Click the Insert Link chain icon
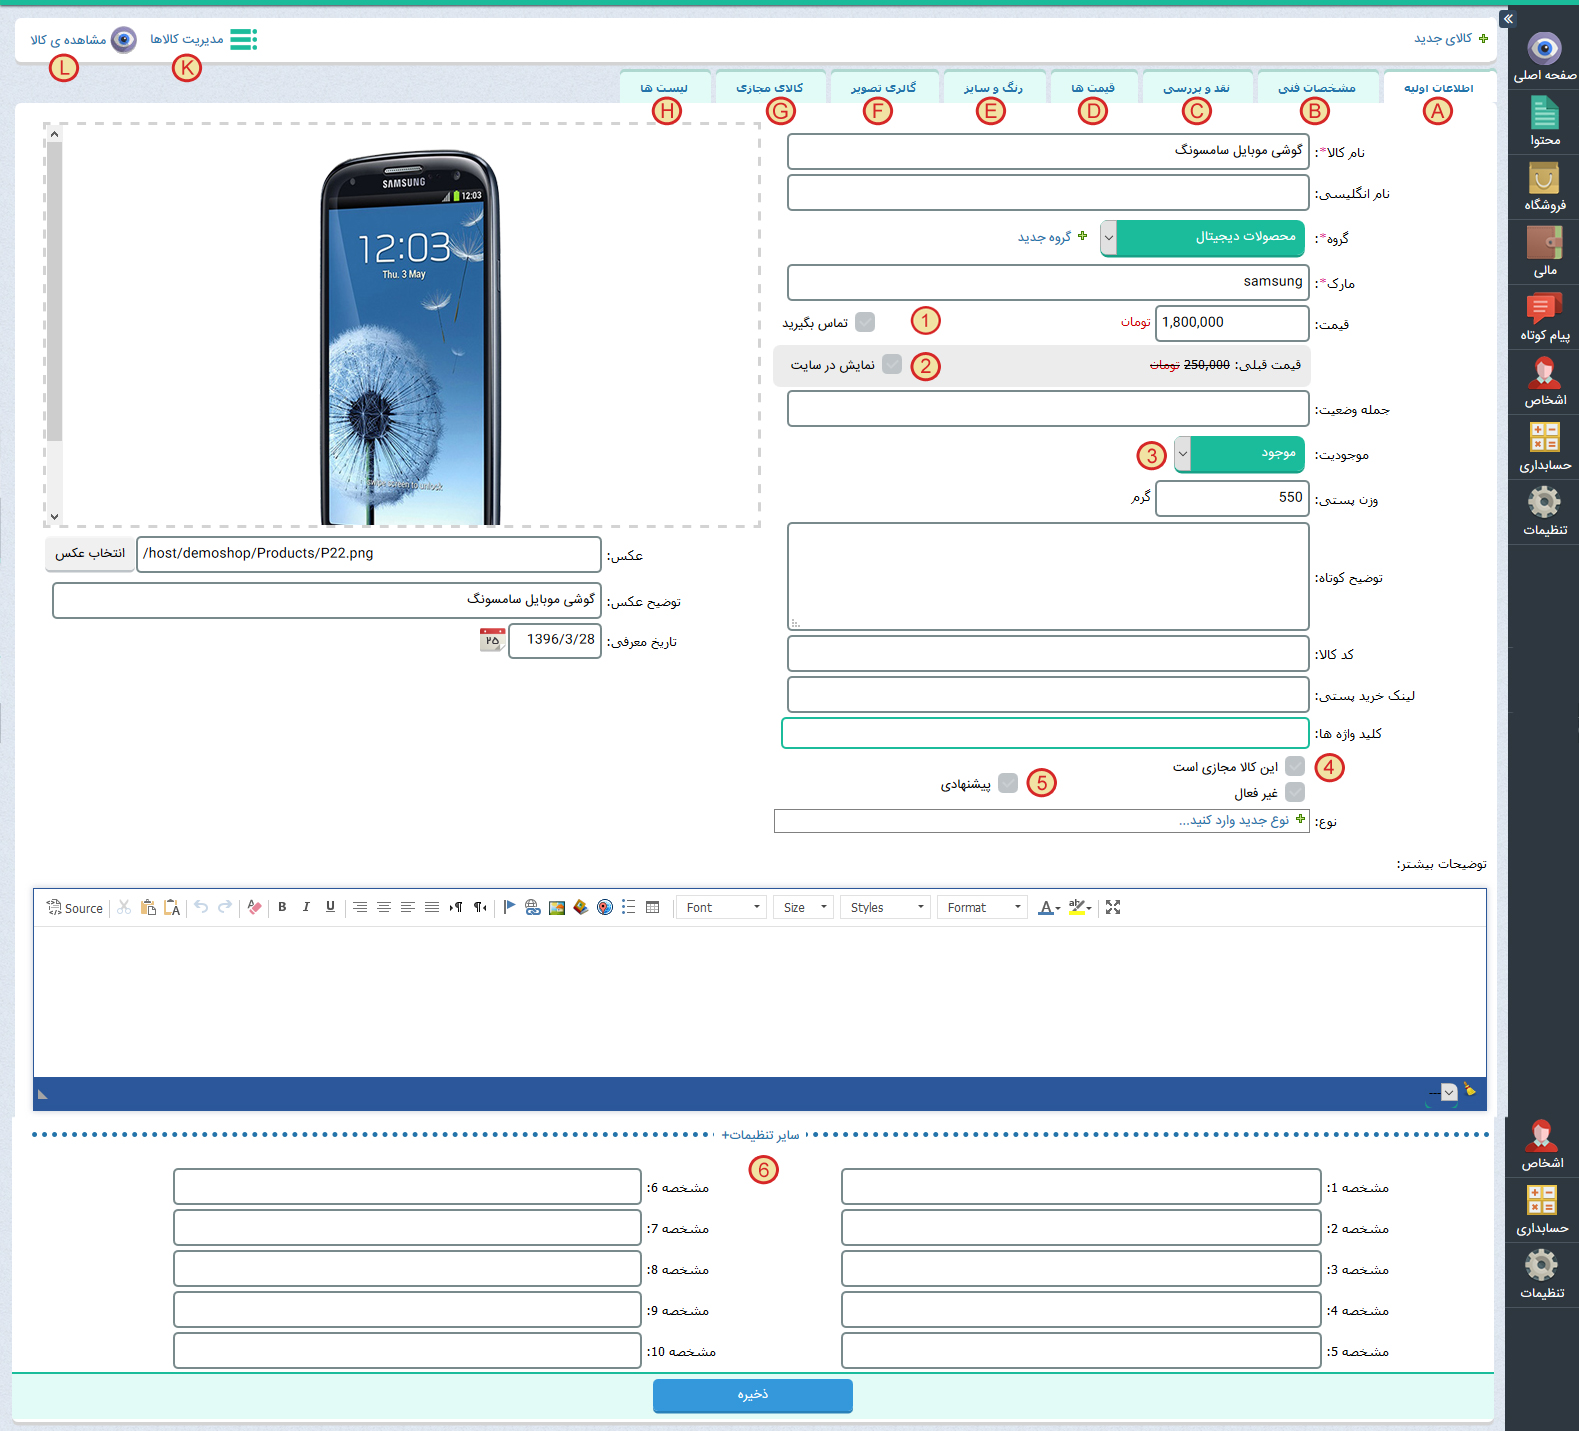The image size is (1579, 1431). click(x=533, y=907)
